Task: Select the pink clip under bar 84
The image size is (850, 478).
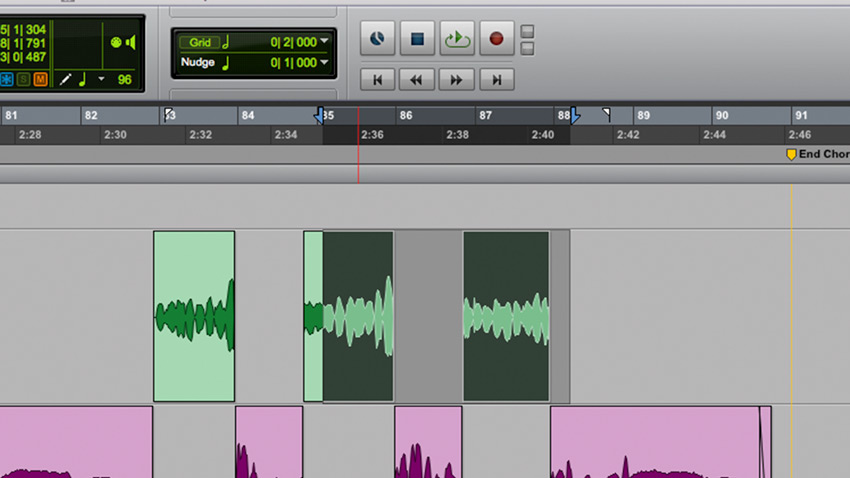Action: pyautogui.click(x=269, y=442)
